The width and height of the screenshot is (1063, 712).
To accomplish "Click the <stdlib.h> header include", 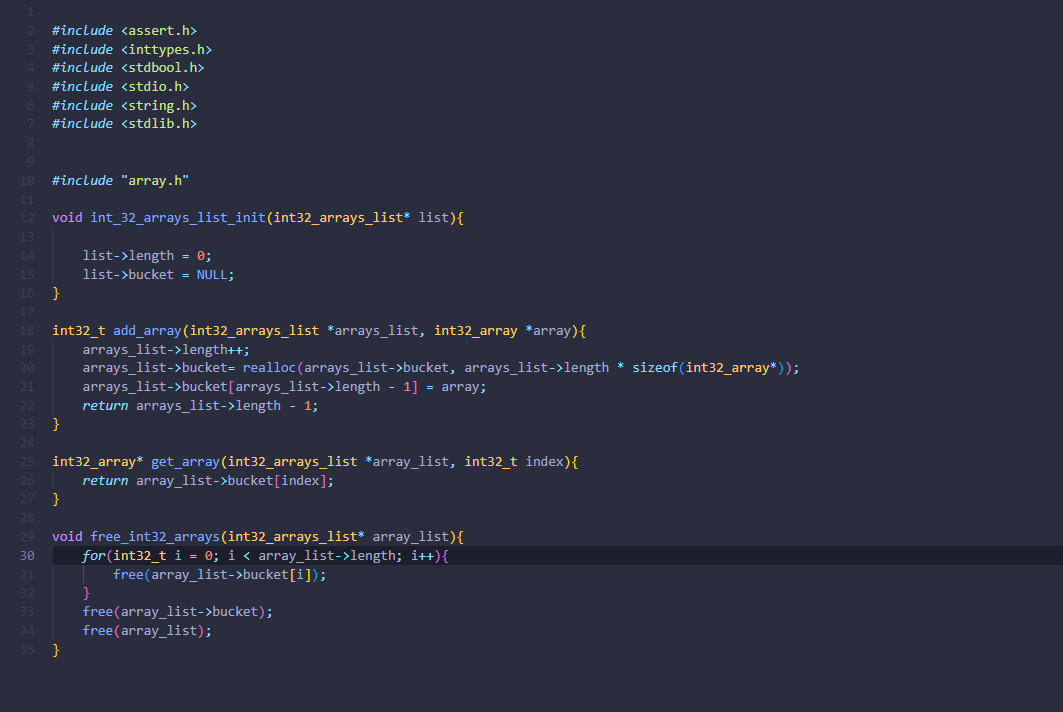I will (x=159, y=123).
